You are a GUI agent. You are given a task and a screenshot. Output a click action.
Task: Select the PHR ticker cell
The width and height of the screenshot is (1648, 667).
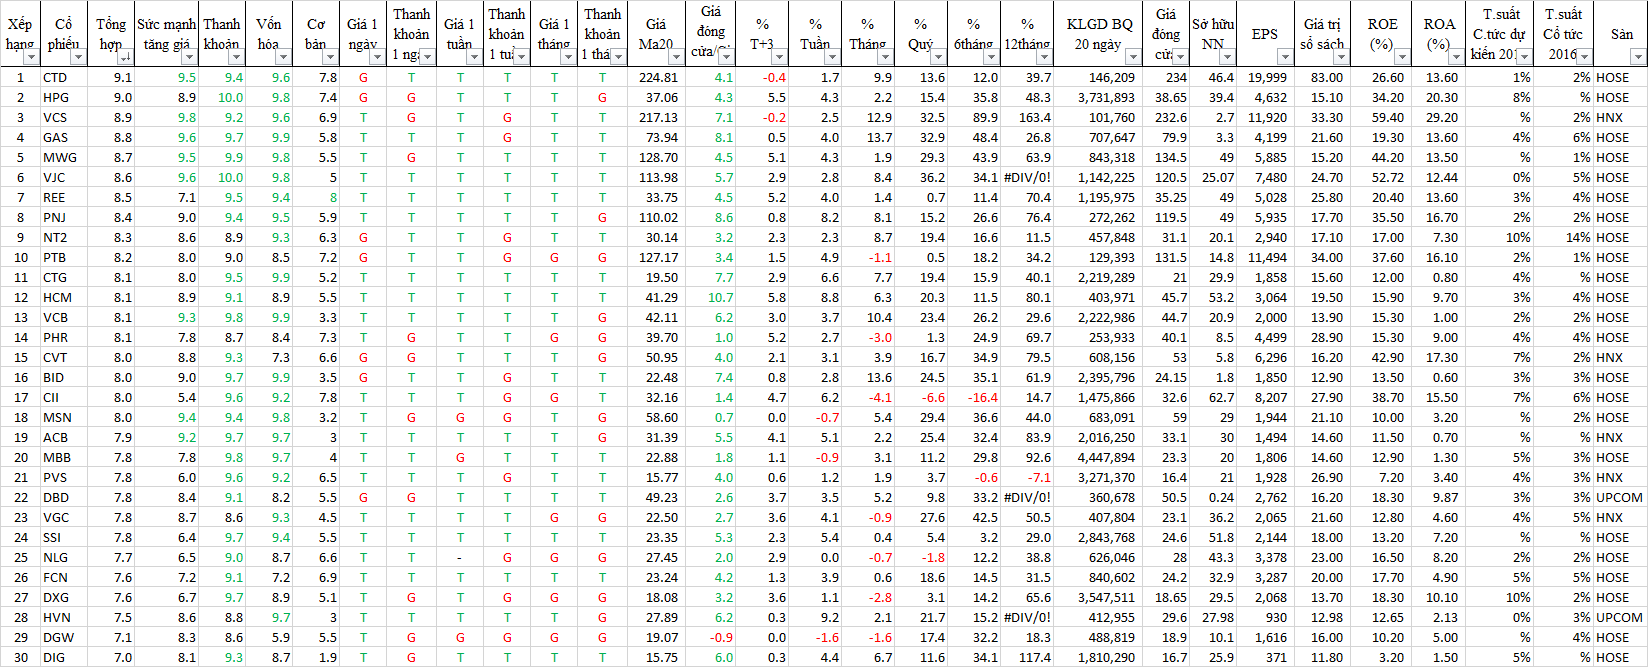click(x=65, y=337)
